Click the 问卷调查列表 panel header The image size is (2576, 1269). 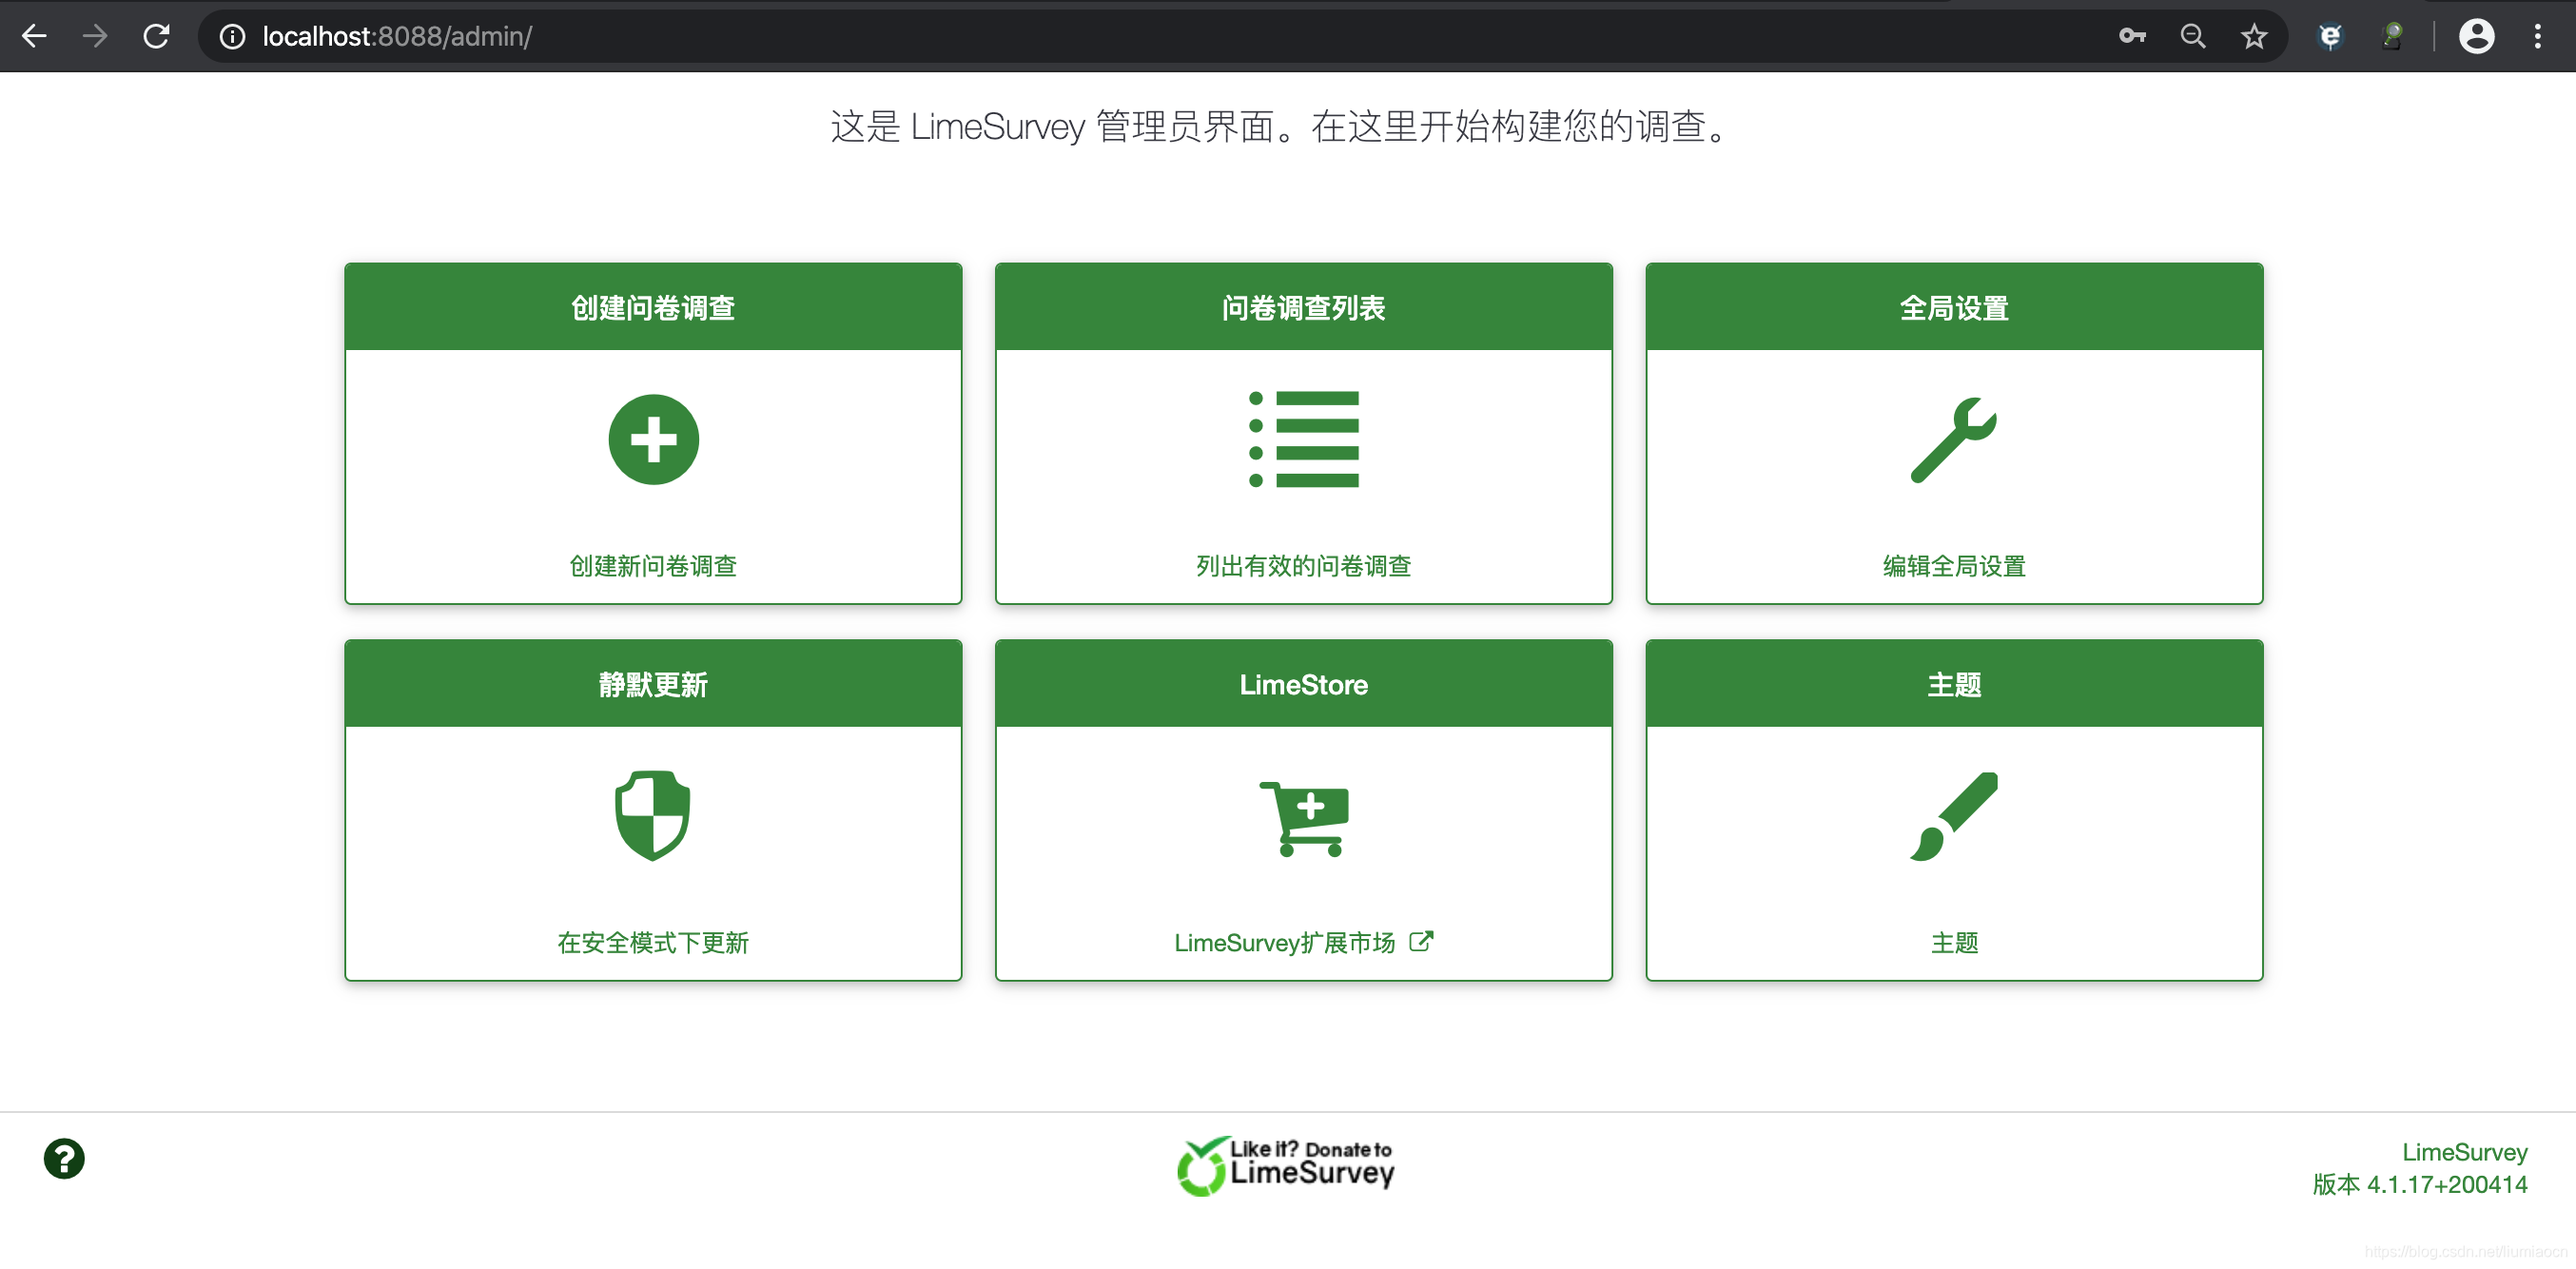click(x=1303, y=307)
